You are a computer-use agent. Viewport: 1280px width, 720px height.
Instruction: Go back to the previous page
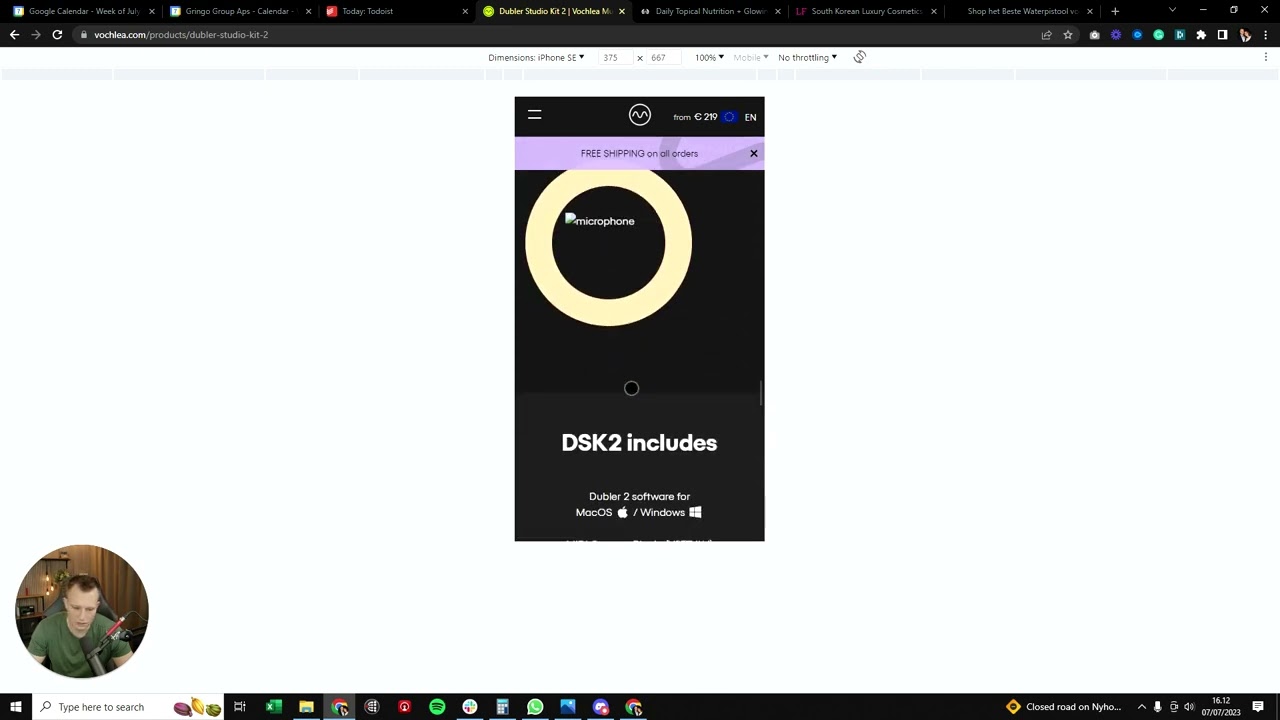(14, 34)
